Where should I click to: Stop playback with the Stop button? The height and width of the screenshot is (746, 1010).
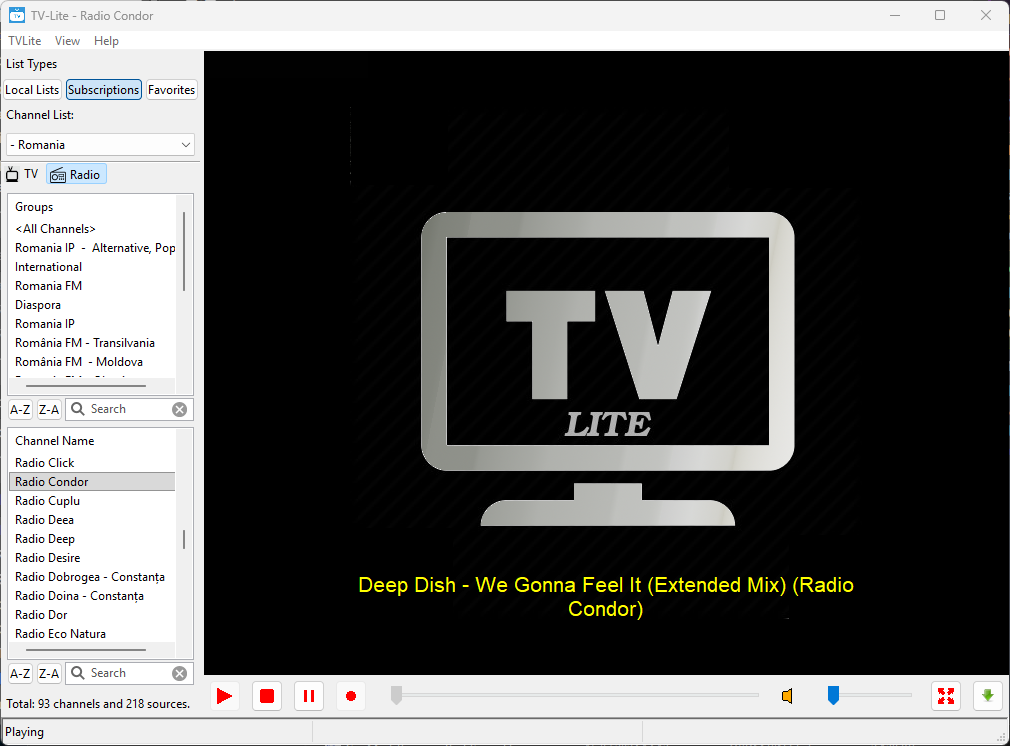267,696
